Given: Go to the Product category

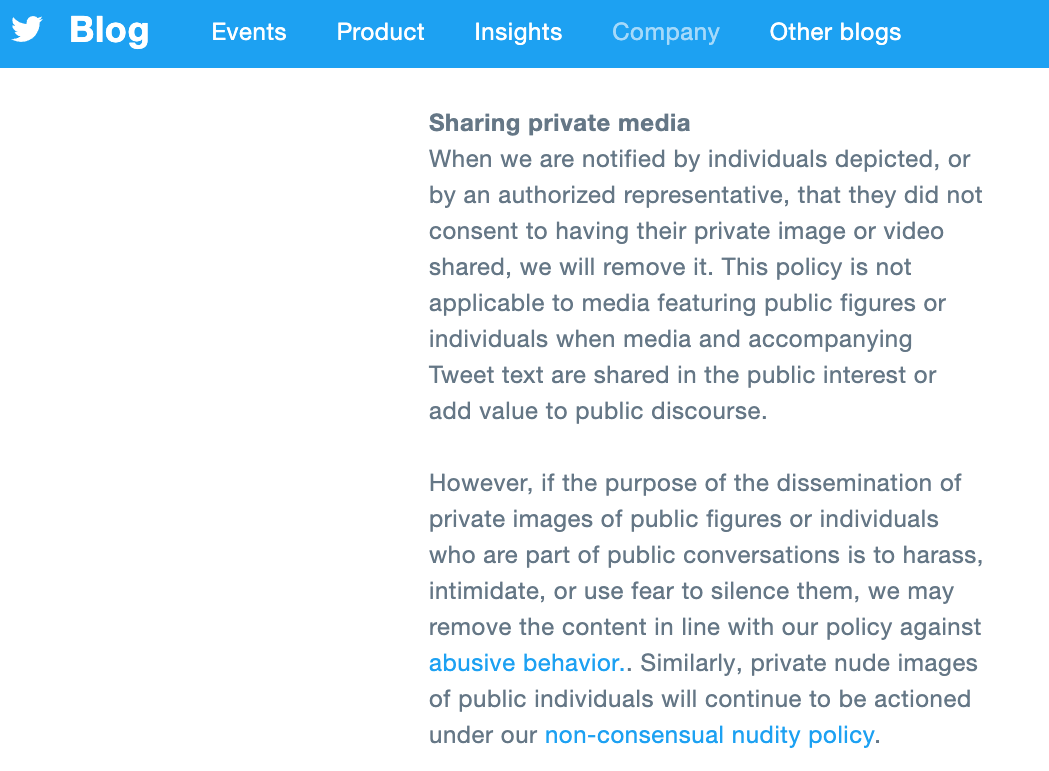Looking at the screenshot, I should [x=380, y=32].
